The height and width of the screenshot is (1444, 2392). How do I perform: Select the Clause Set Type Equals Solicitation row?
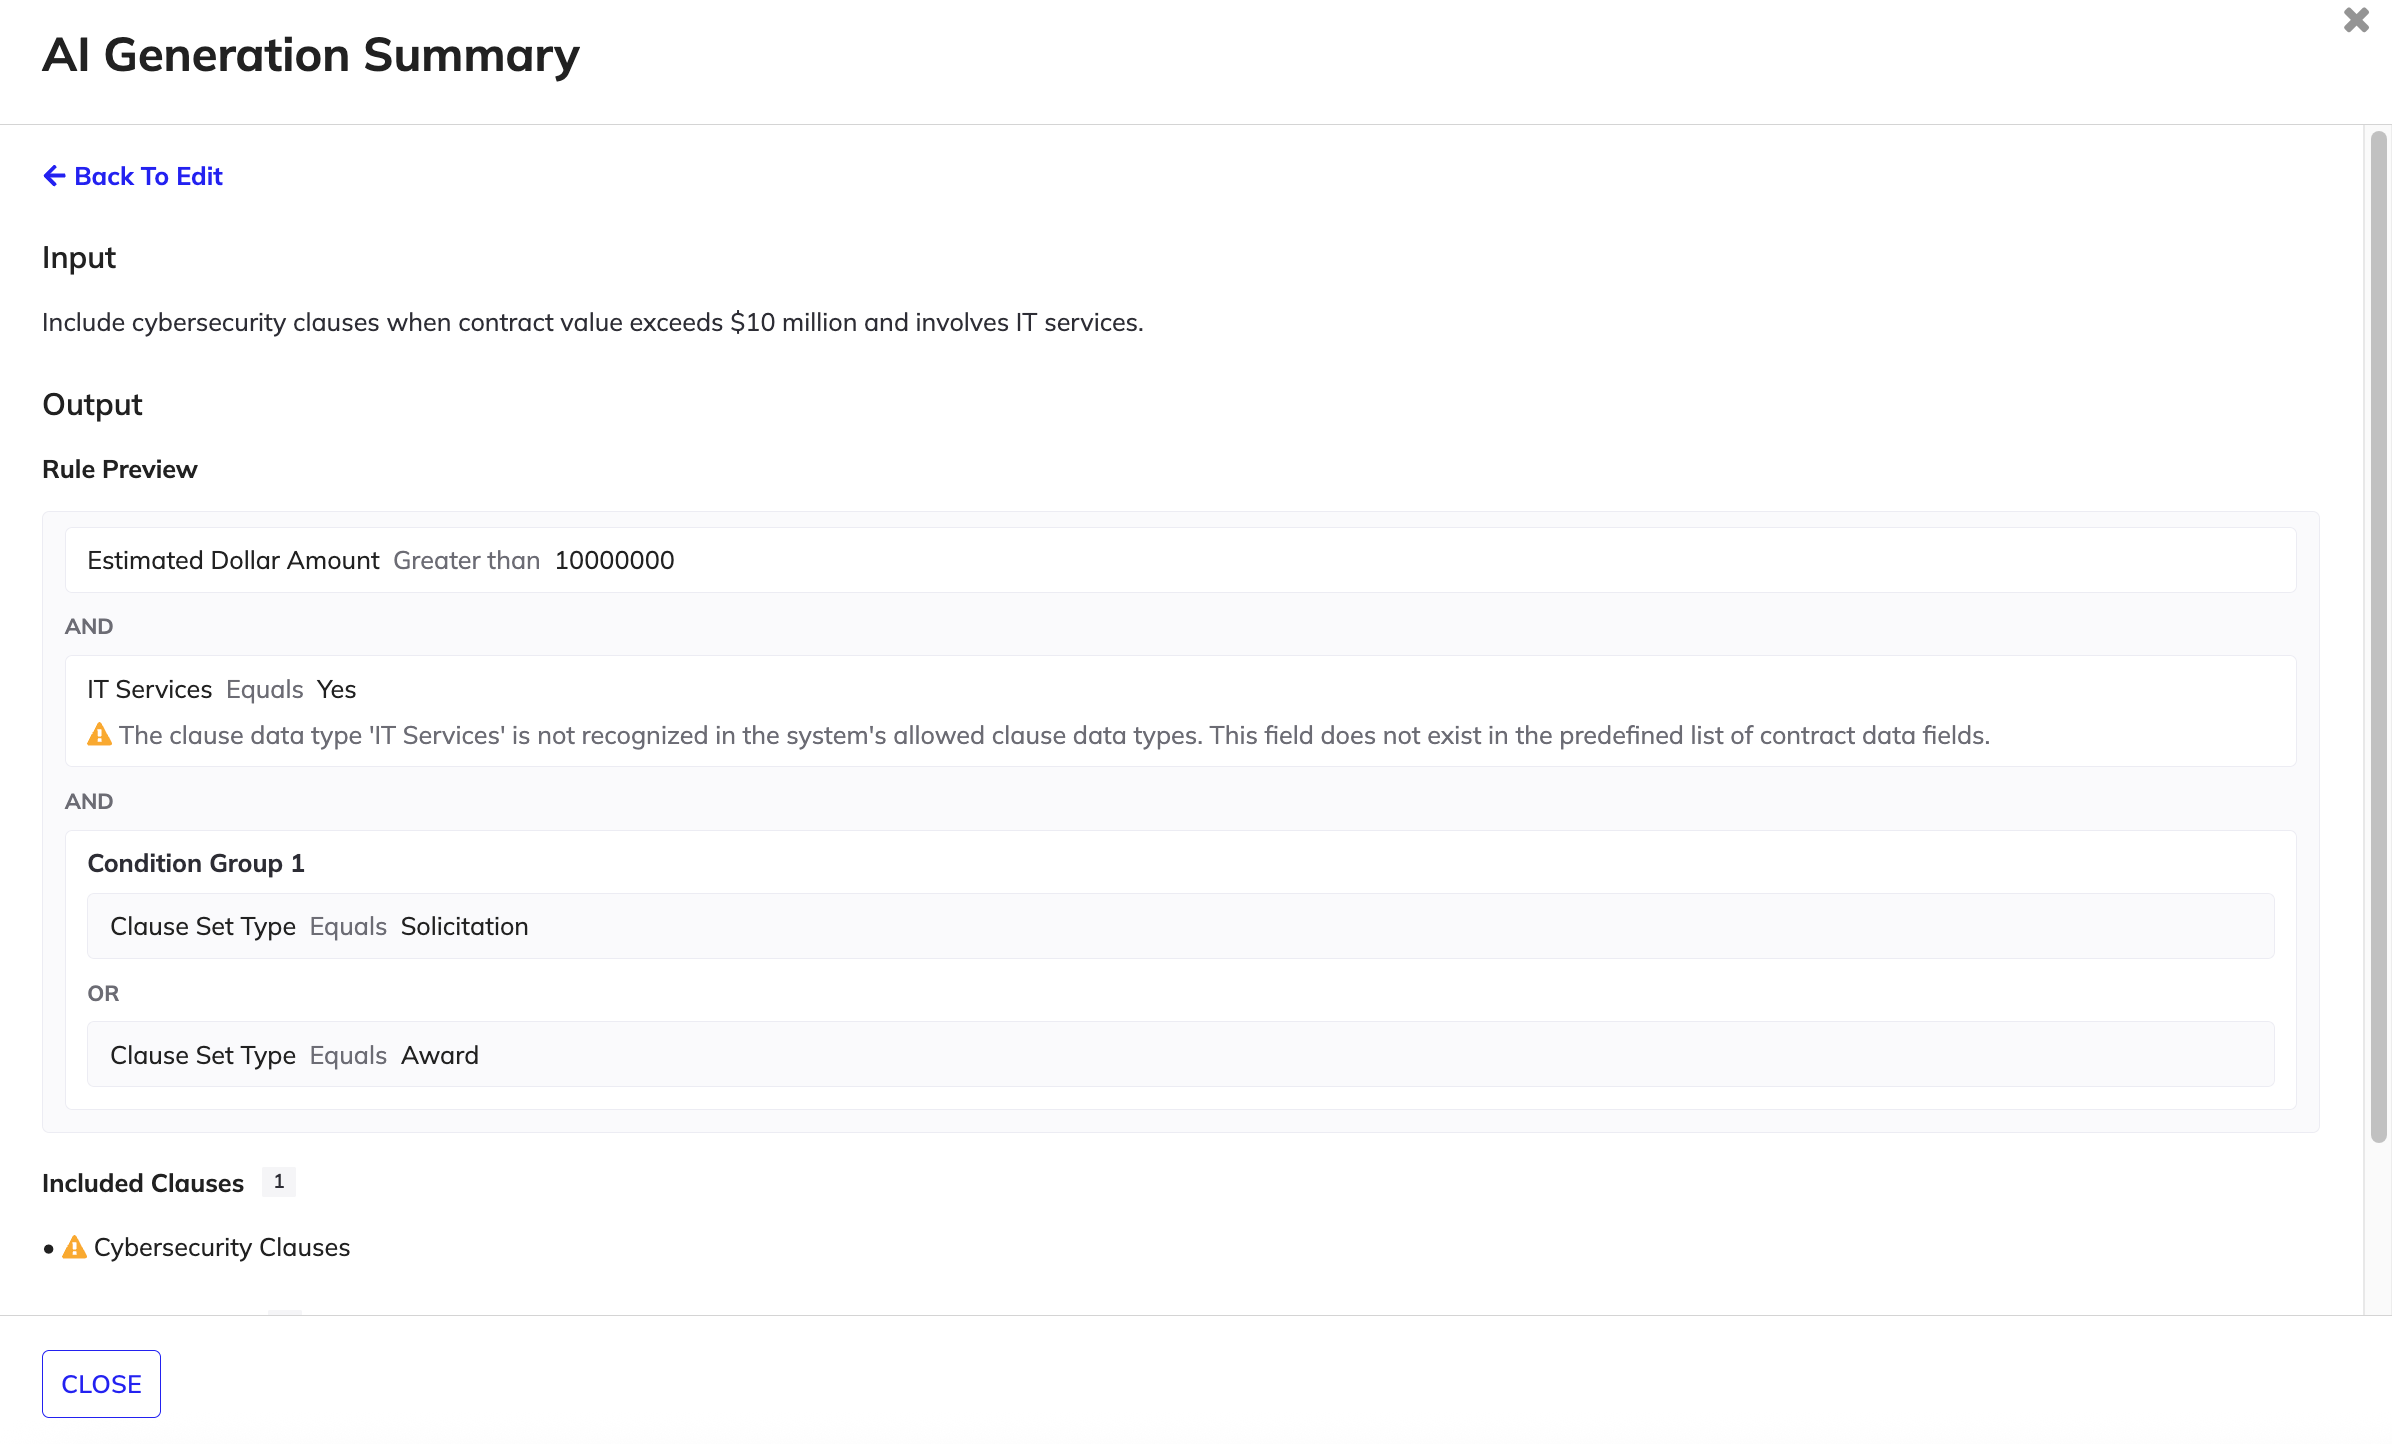[1180, 926]
